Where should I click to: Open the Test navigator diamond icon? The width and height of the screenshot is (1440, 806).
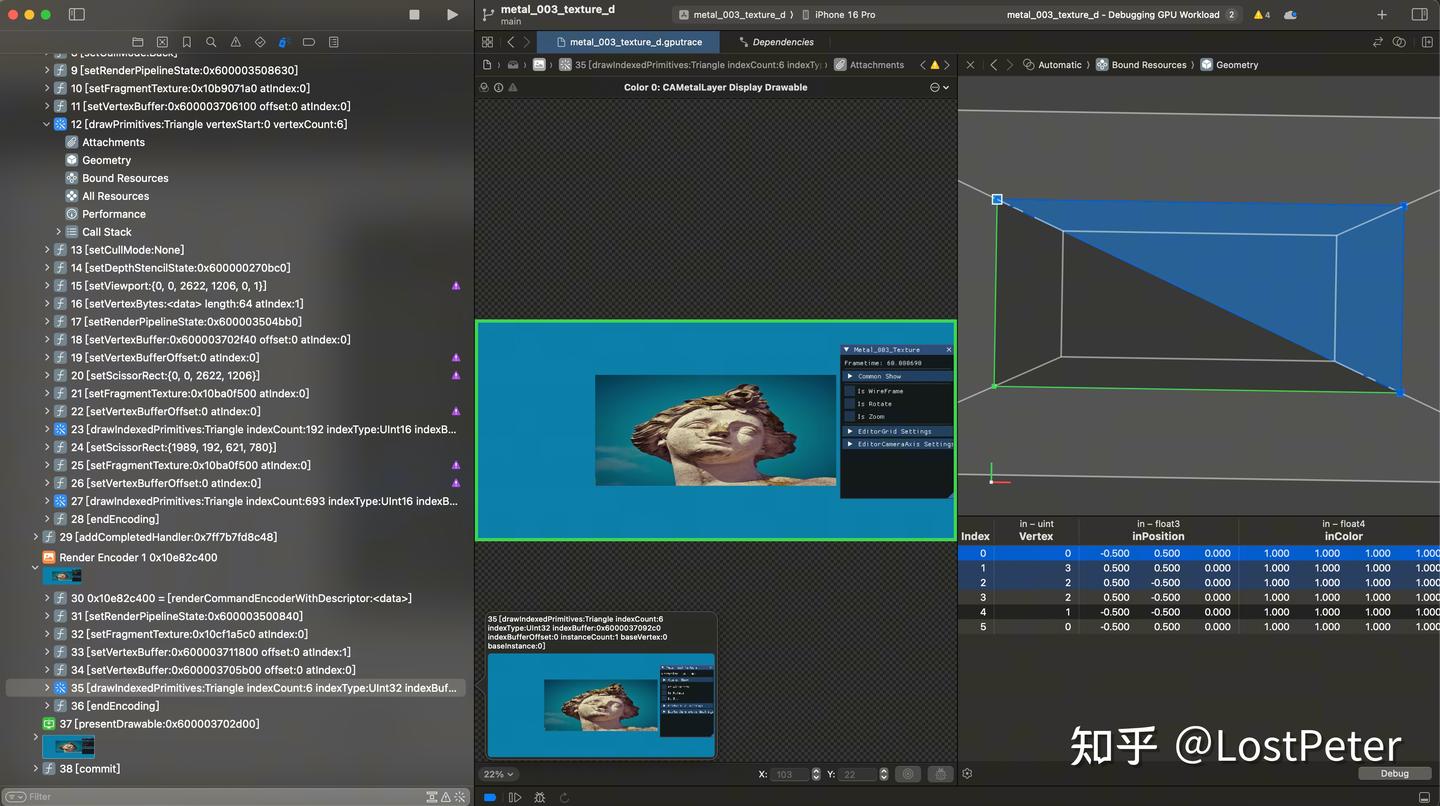tap(260, 42)
